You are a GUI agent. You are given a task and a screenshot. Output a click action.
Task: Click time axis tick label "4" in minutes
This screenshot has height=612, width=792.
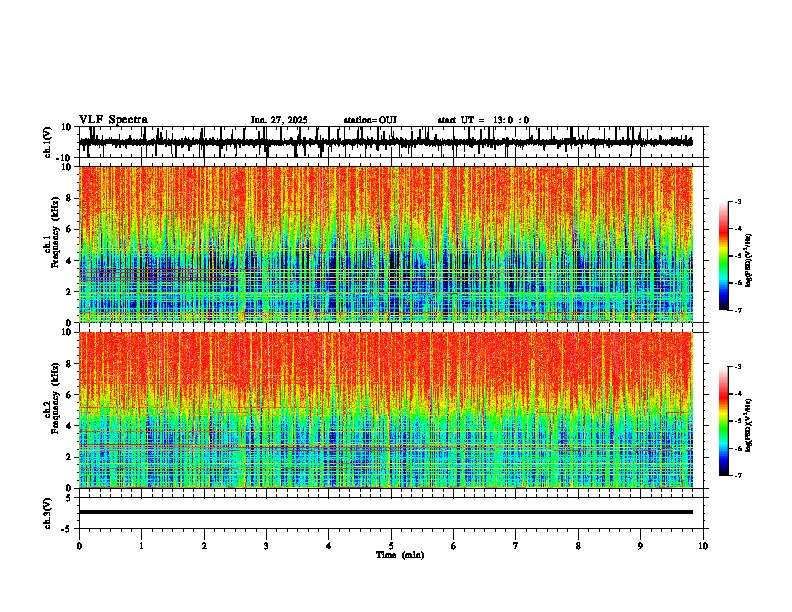pyautogui.click(x=329, y=546)
